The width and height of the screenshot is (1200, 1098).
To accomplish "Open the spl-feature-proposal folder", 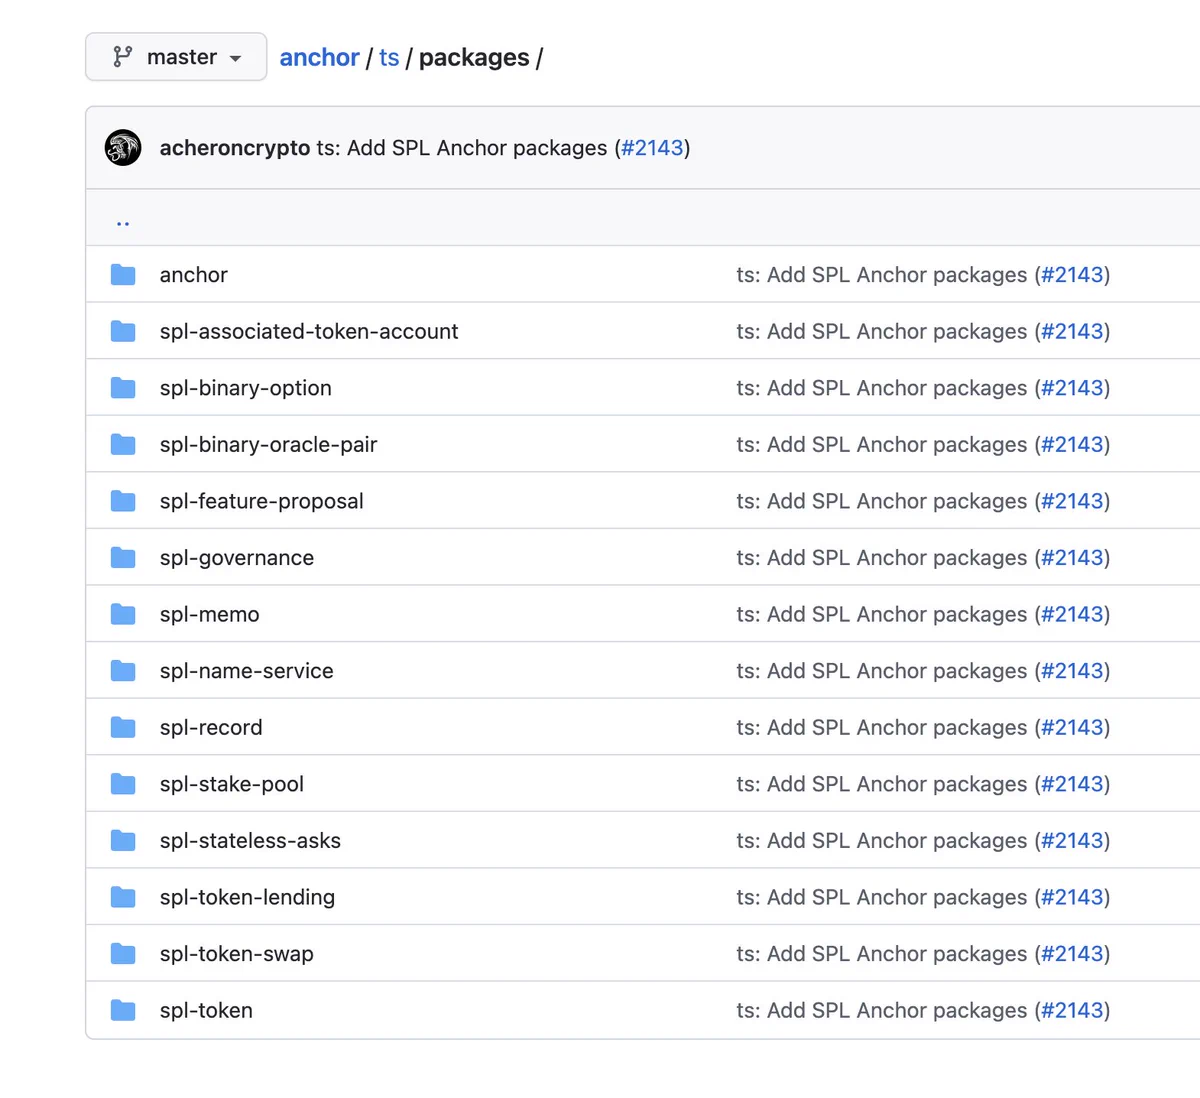I will [x=262, y=501].
